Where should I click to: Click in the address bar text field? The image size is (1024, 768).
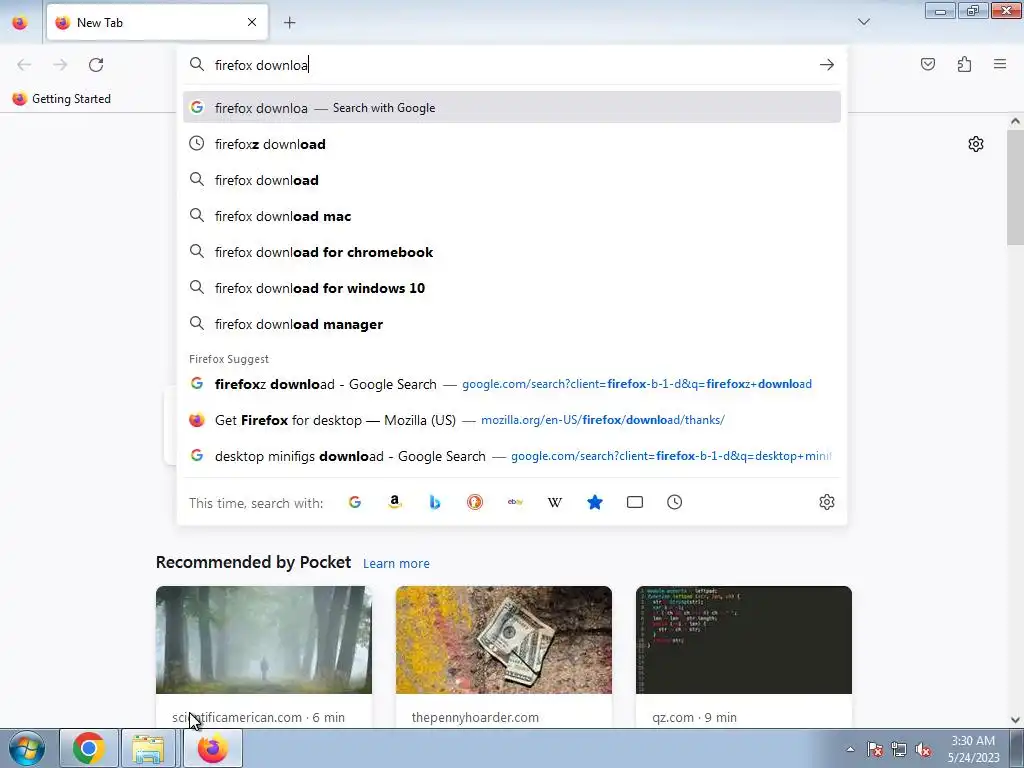click(511, 65)
